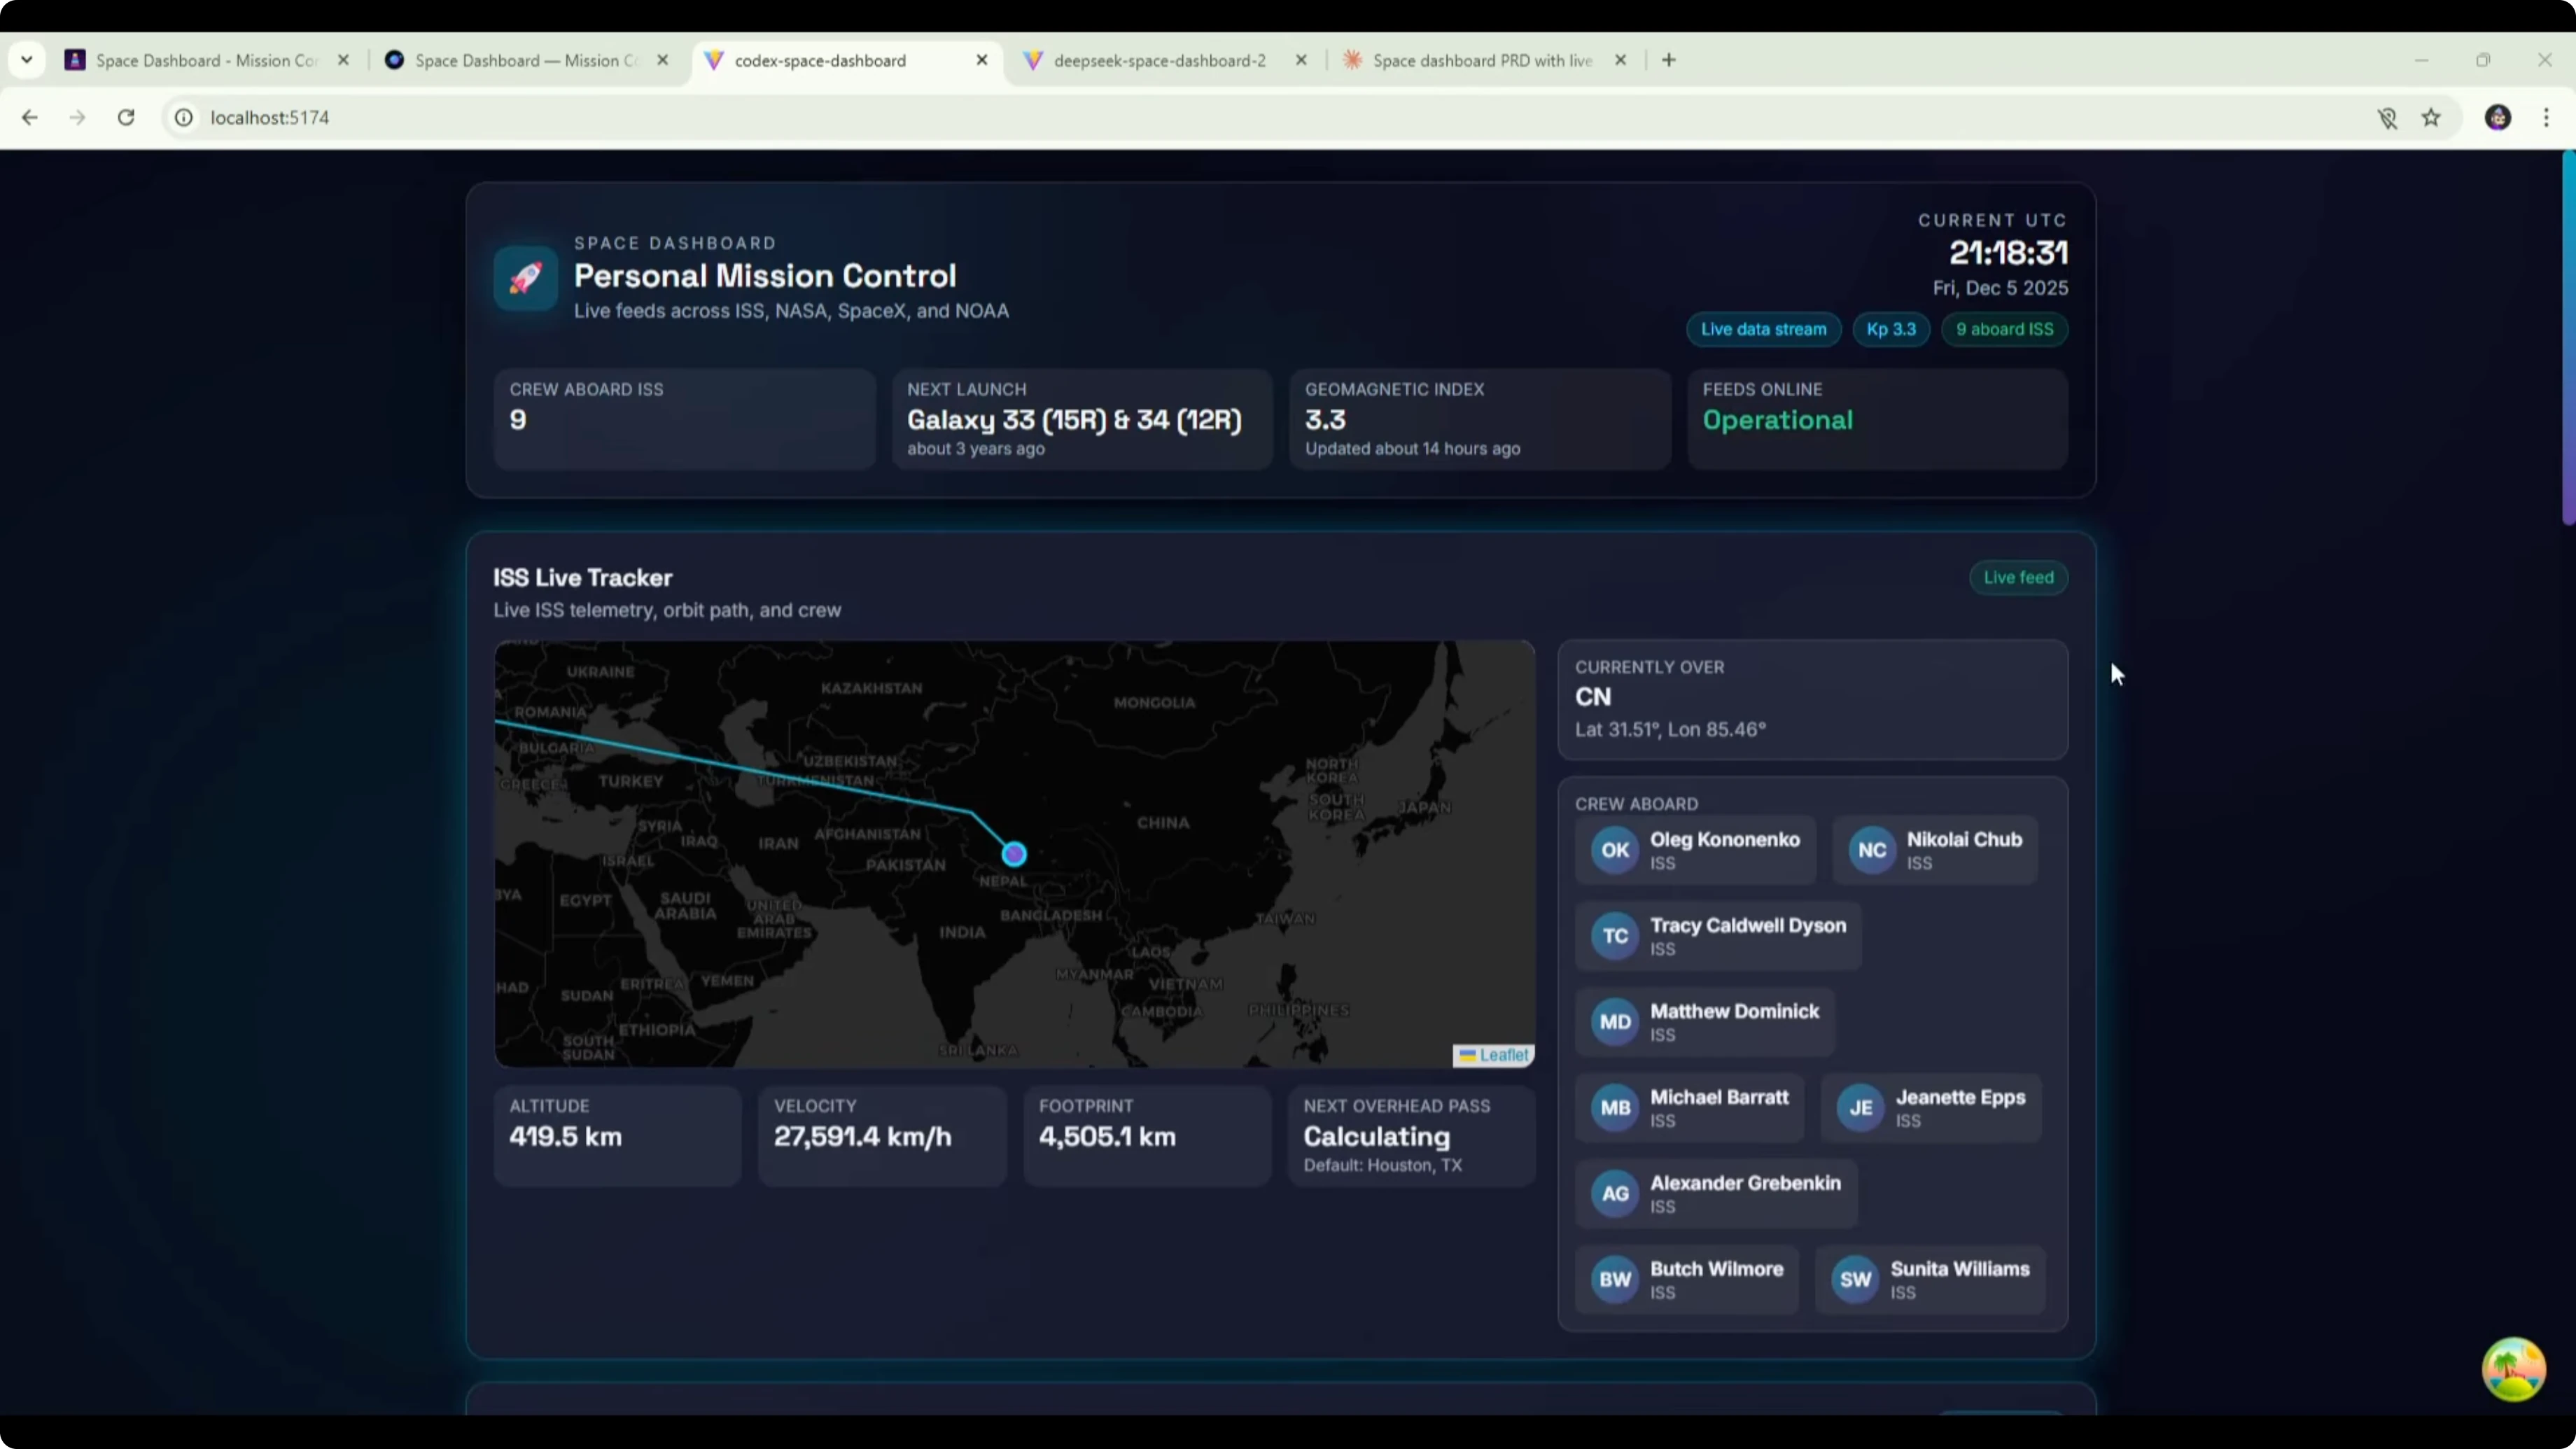Click the site info icon in address bar
Viewport: 2576px width, 1449px height.
click(184, 118)
